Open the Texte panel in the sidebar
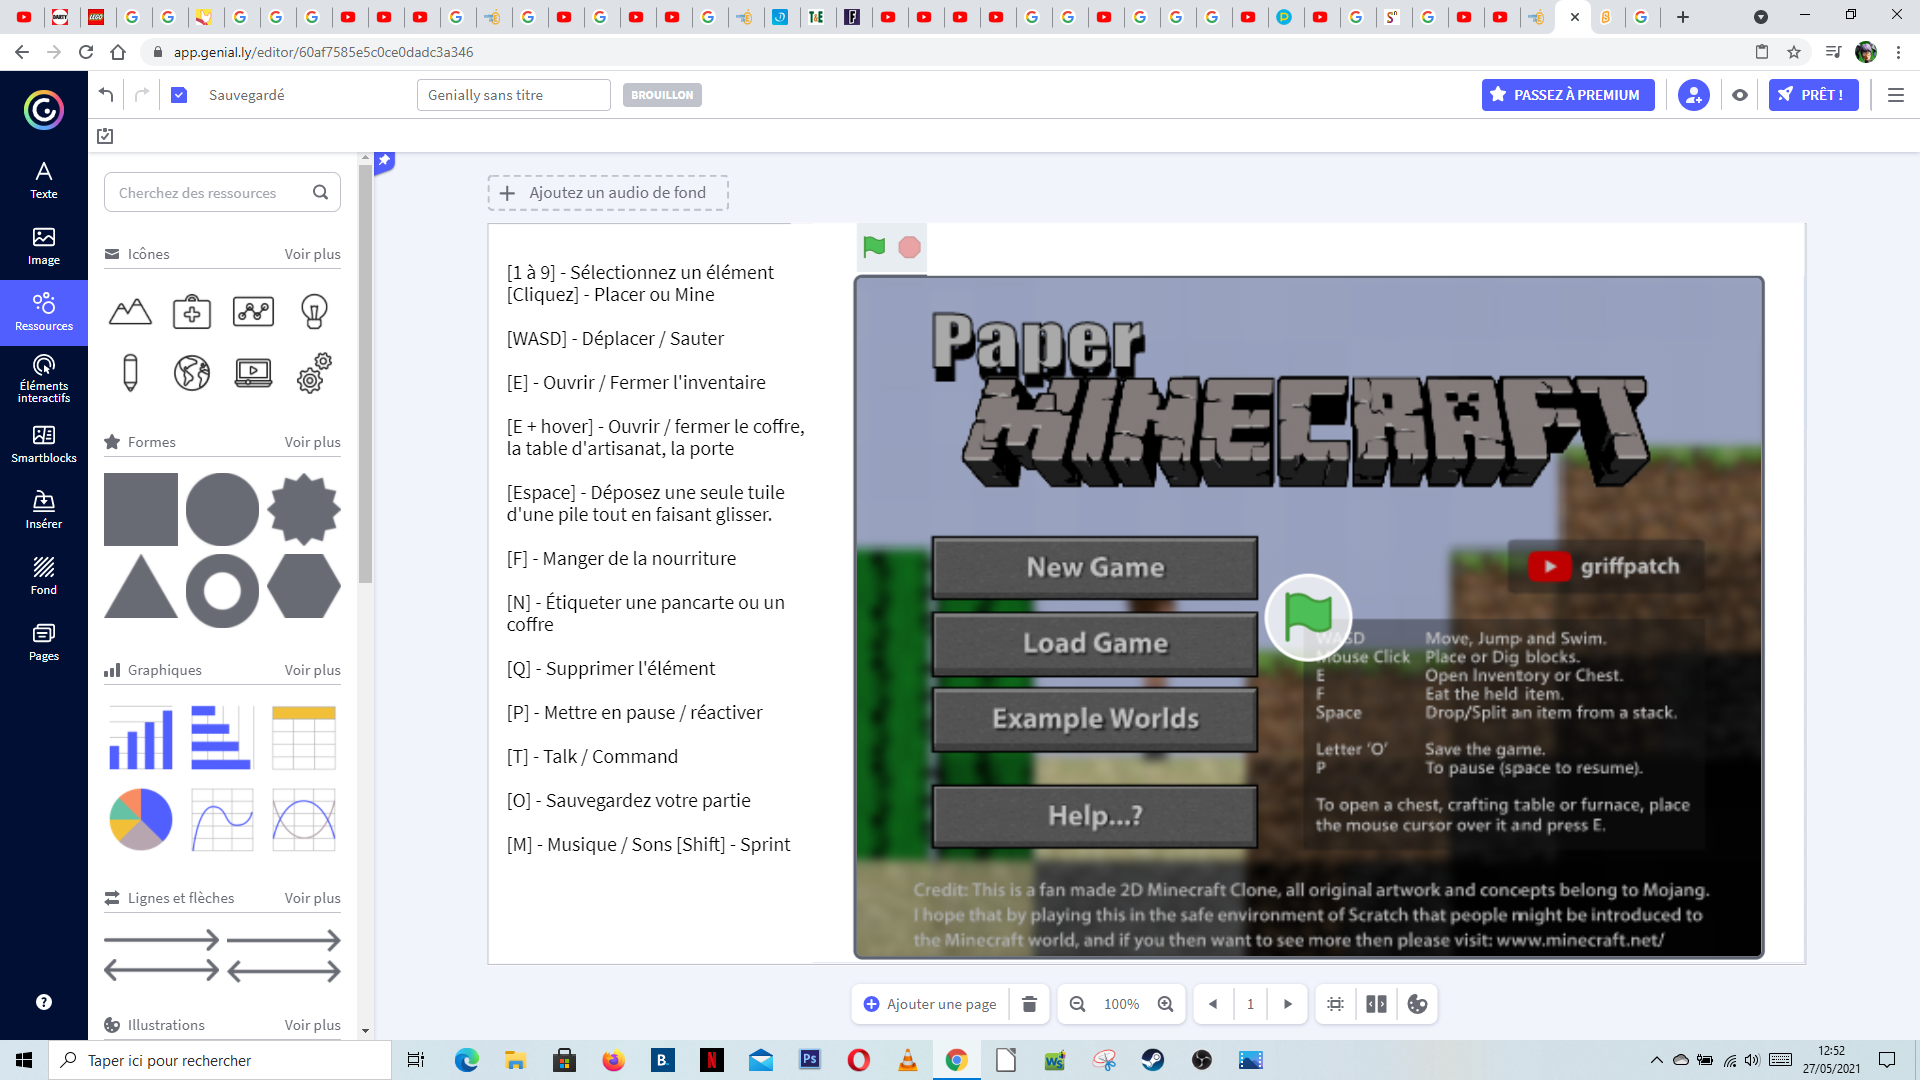1920x1080 pixels. pyautogui.click(x=43, y=180)
